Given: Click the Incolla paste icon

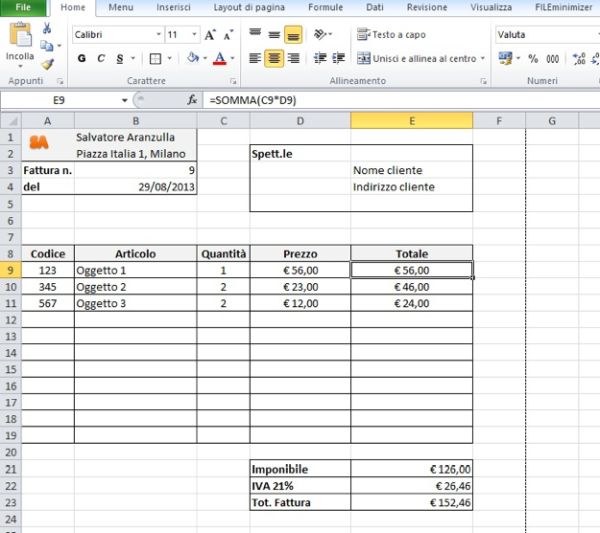Looking at the screenshot, I should (x=20, y=38).
